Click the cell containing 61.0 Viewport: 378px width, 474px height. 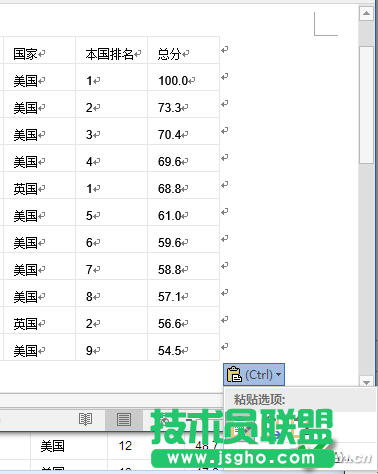184,212
